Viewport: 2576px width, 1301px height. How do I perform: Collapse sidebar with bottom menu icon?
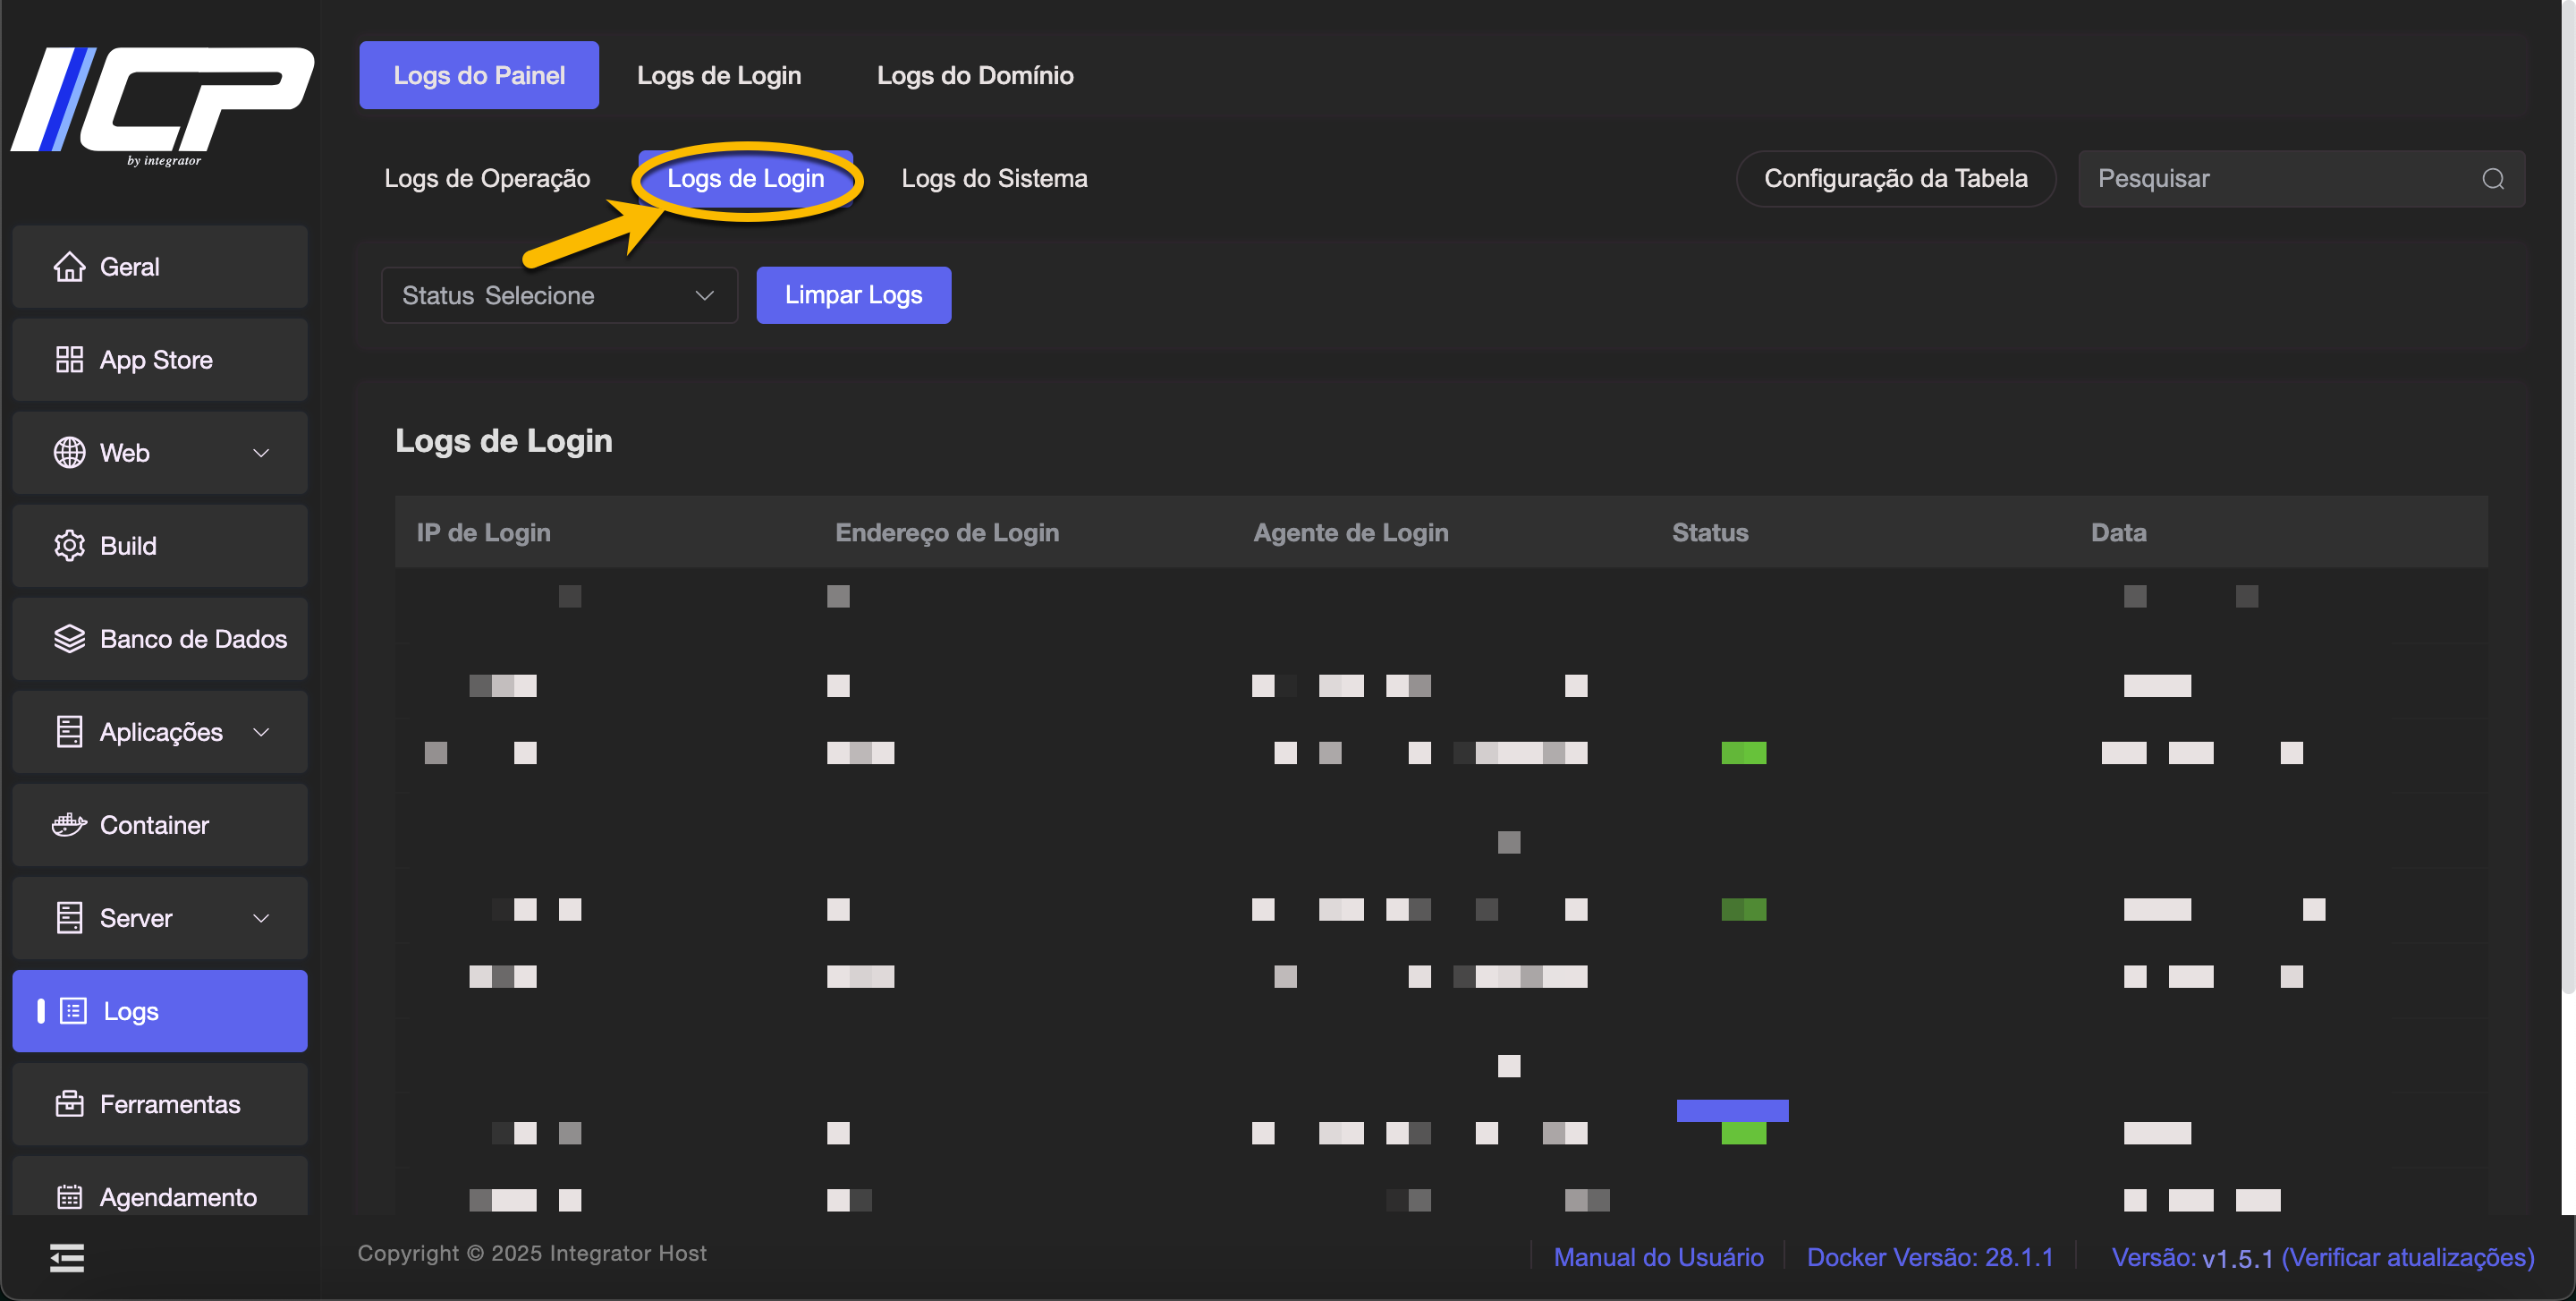pos(67,1257)
